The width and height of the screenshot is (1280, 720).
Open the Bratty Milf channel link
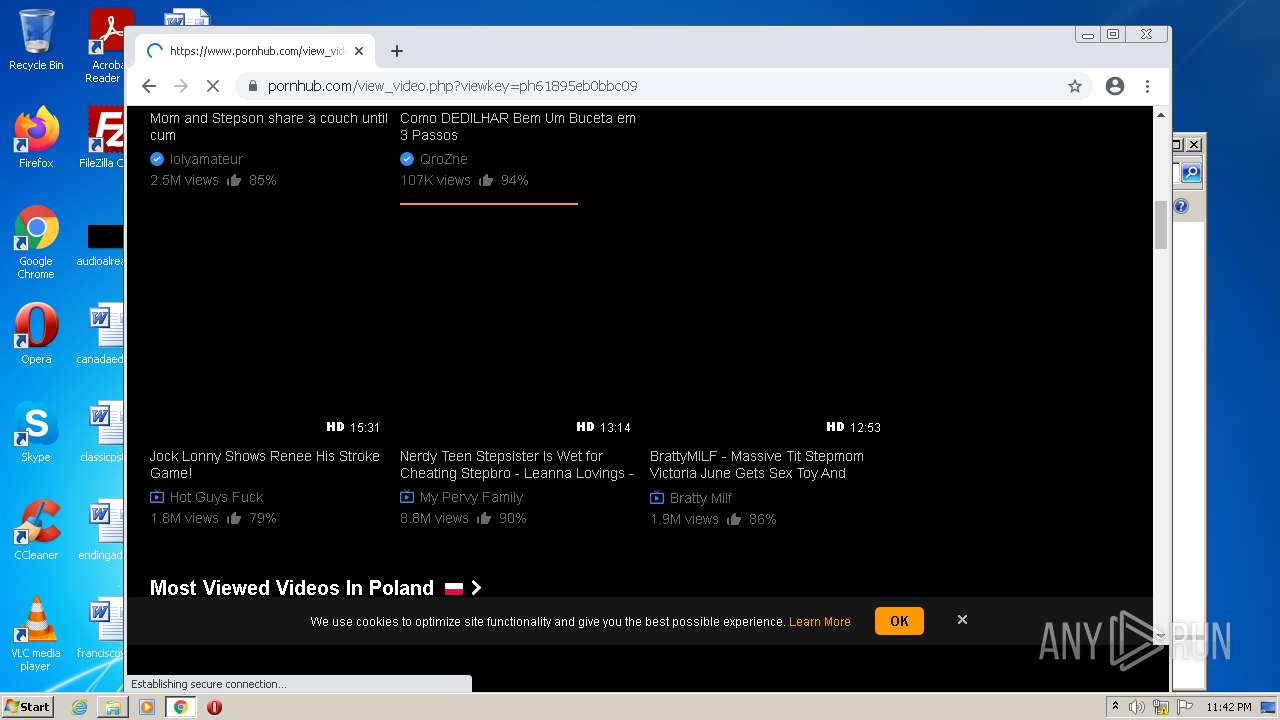click(x=701, y=498)
